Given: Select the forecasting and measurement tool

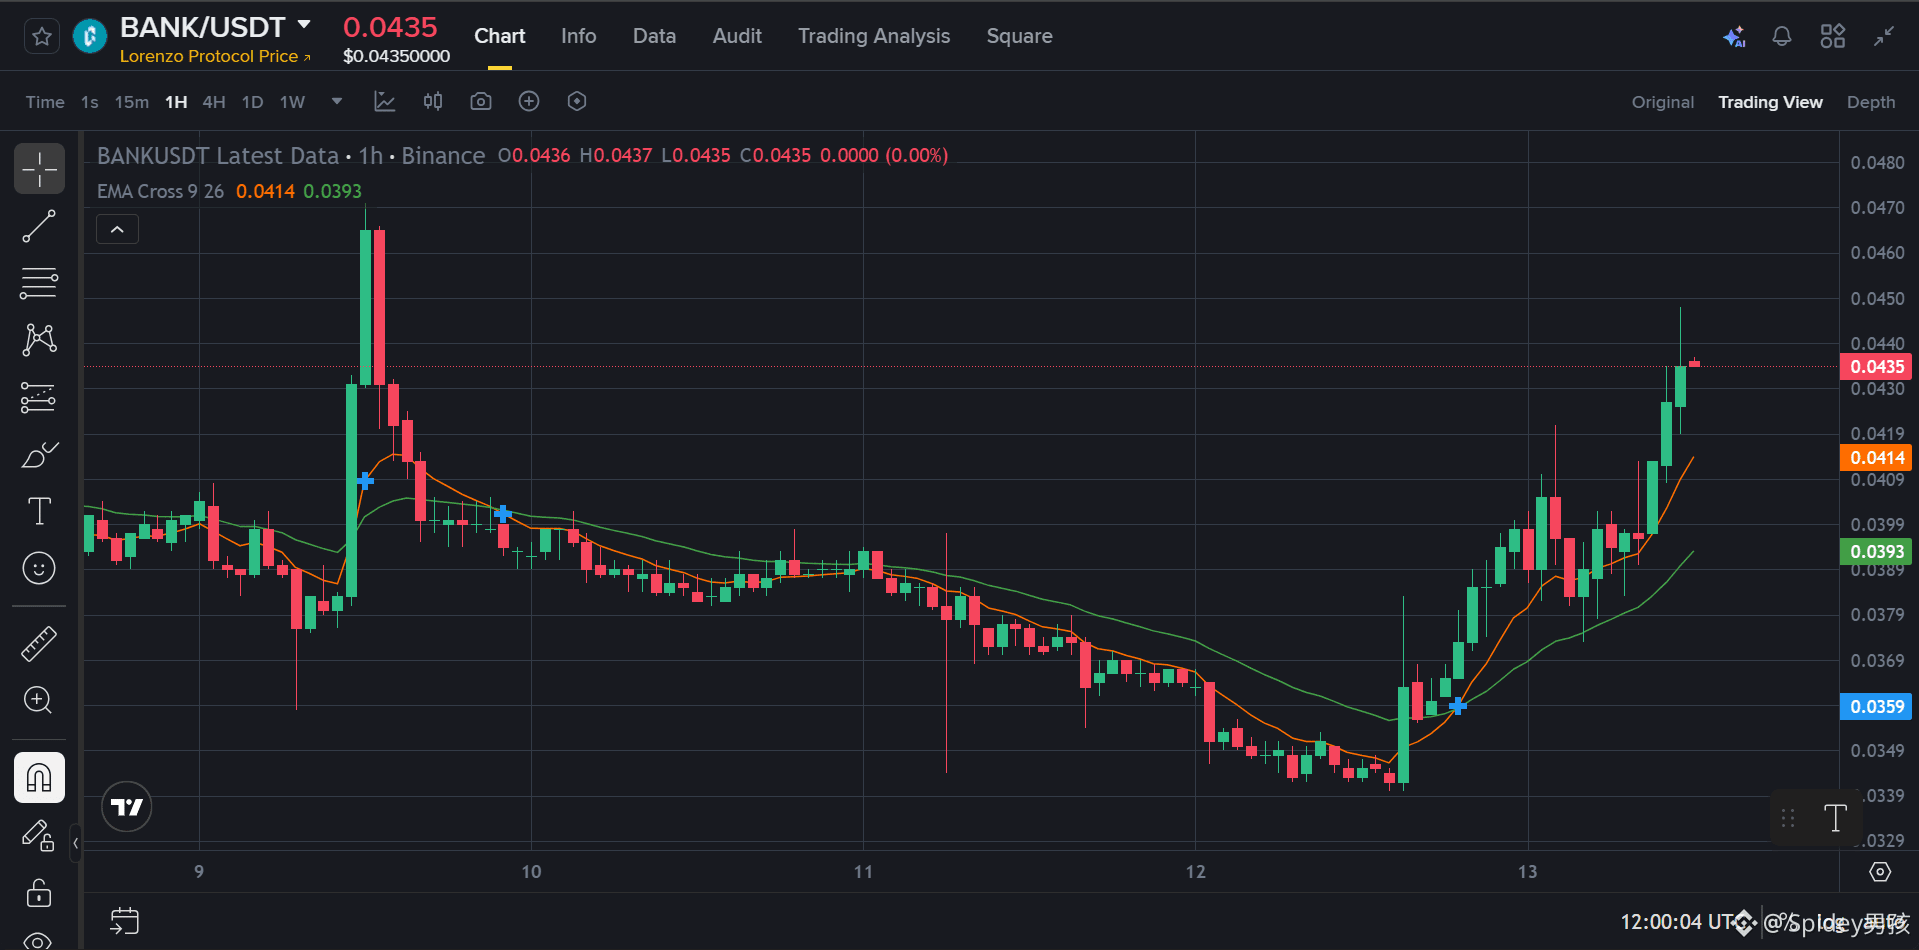Looking at the screenshot, I should coord(39,397).
